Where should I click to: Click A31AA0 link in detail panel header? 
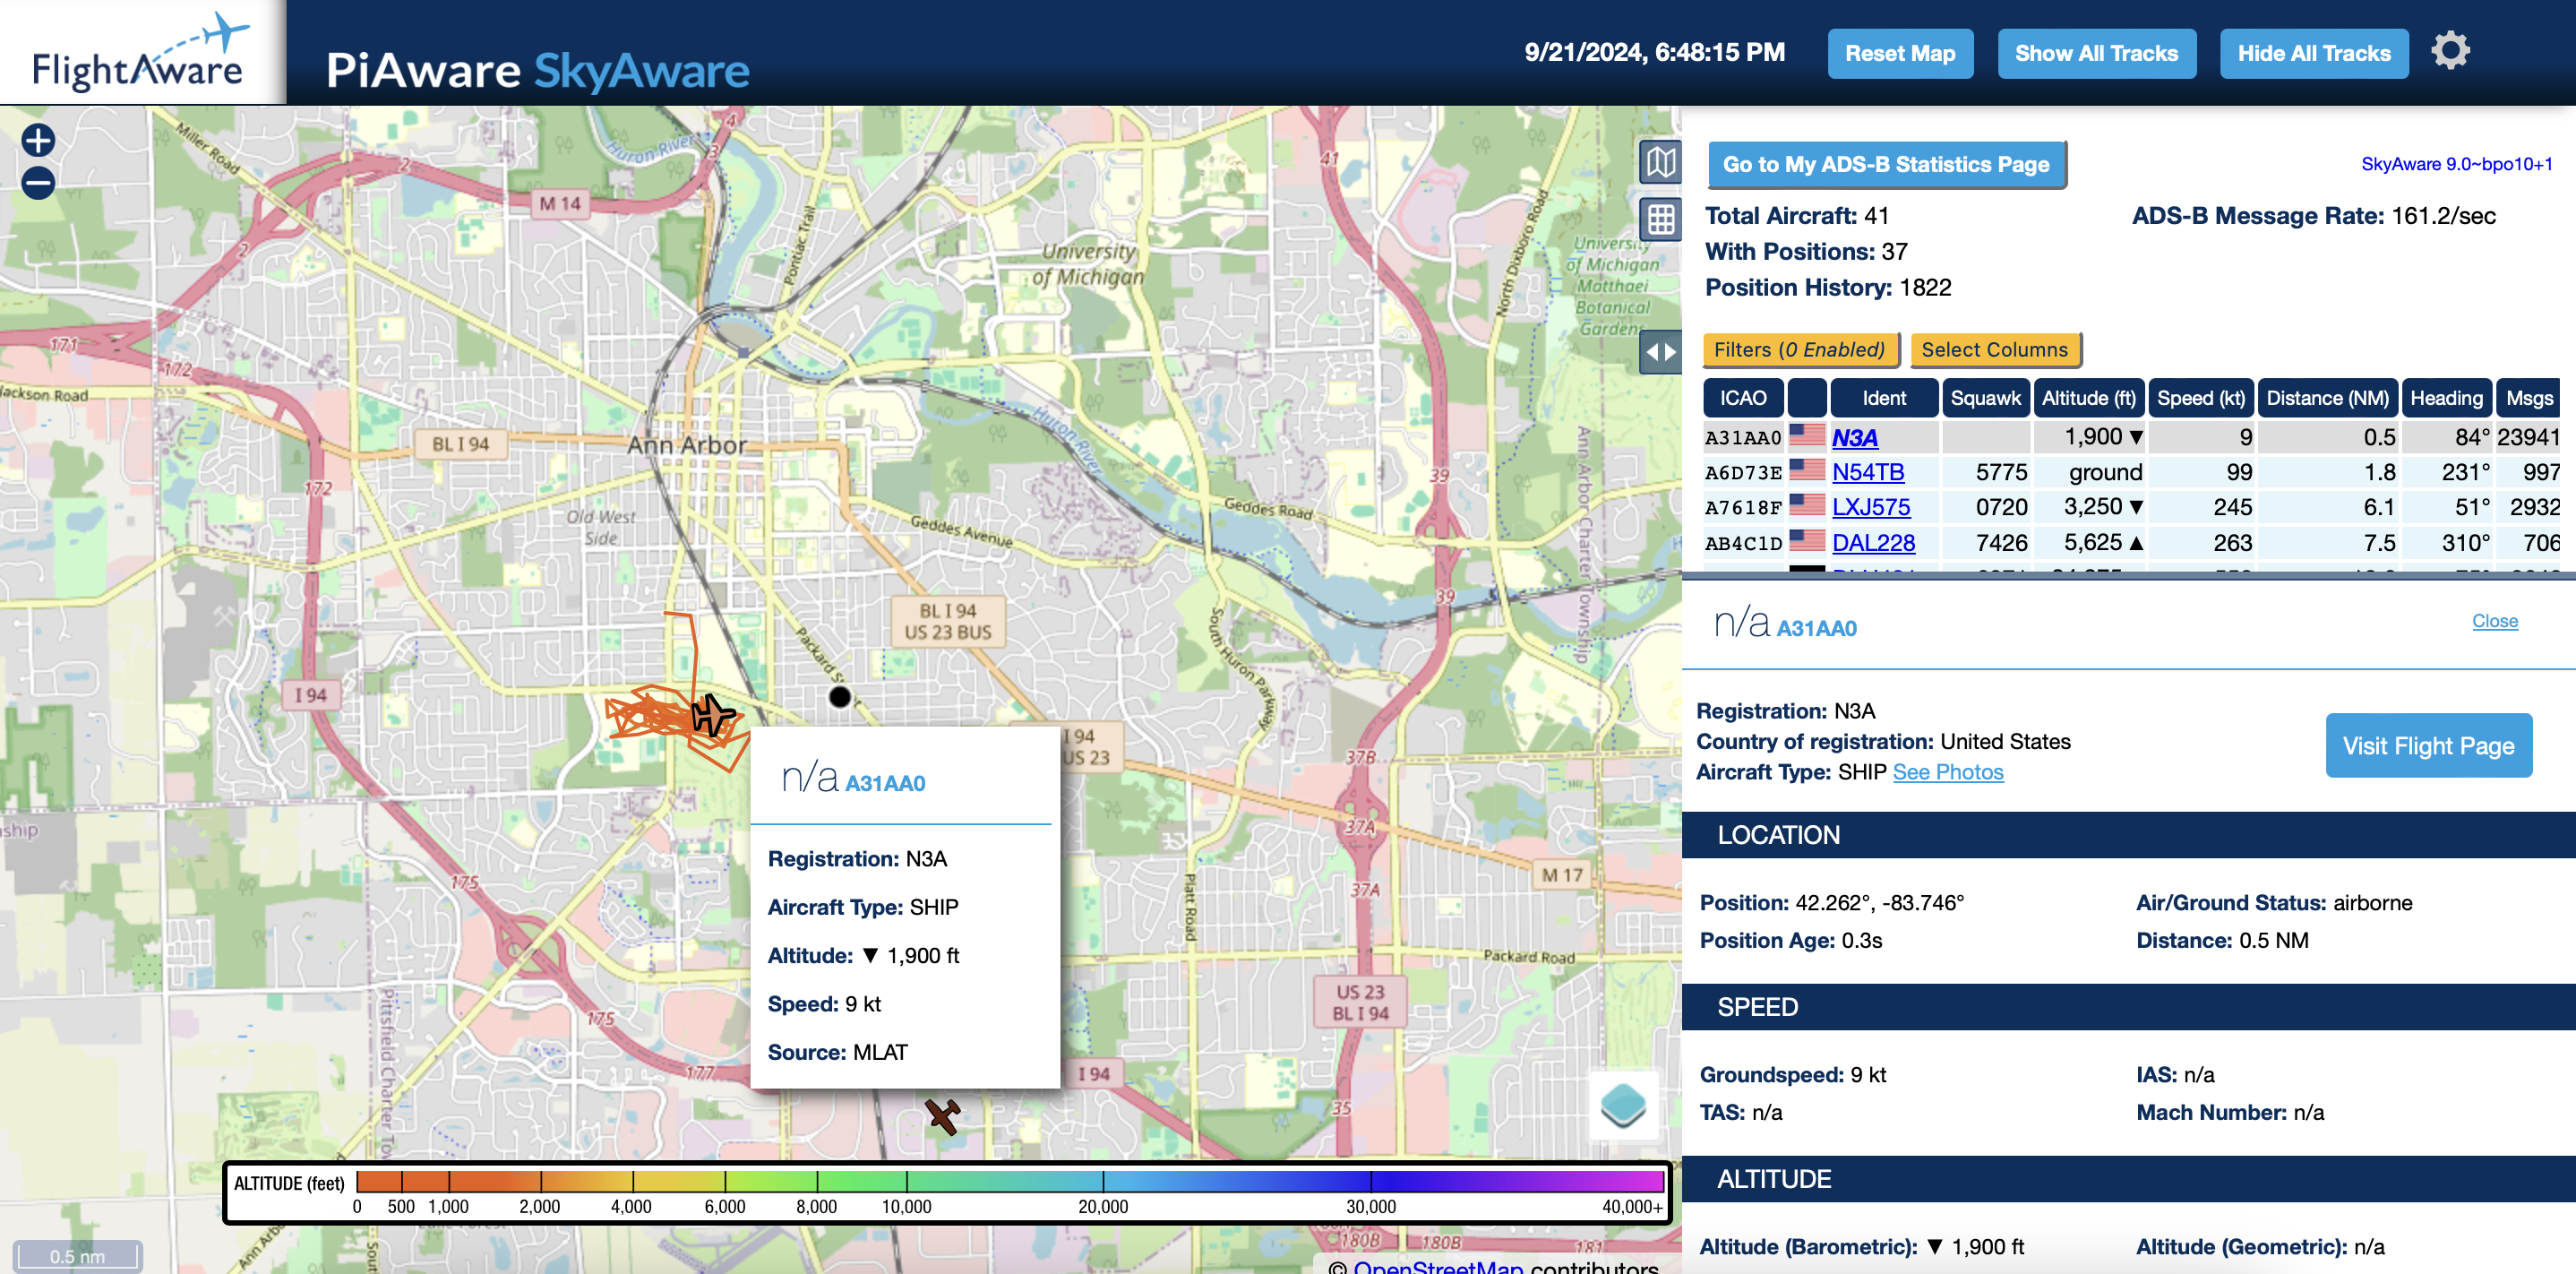tap(1816, 628)
